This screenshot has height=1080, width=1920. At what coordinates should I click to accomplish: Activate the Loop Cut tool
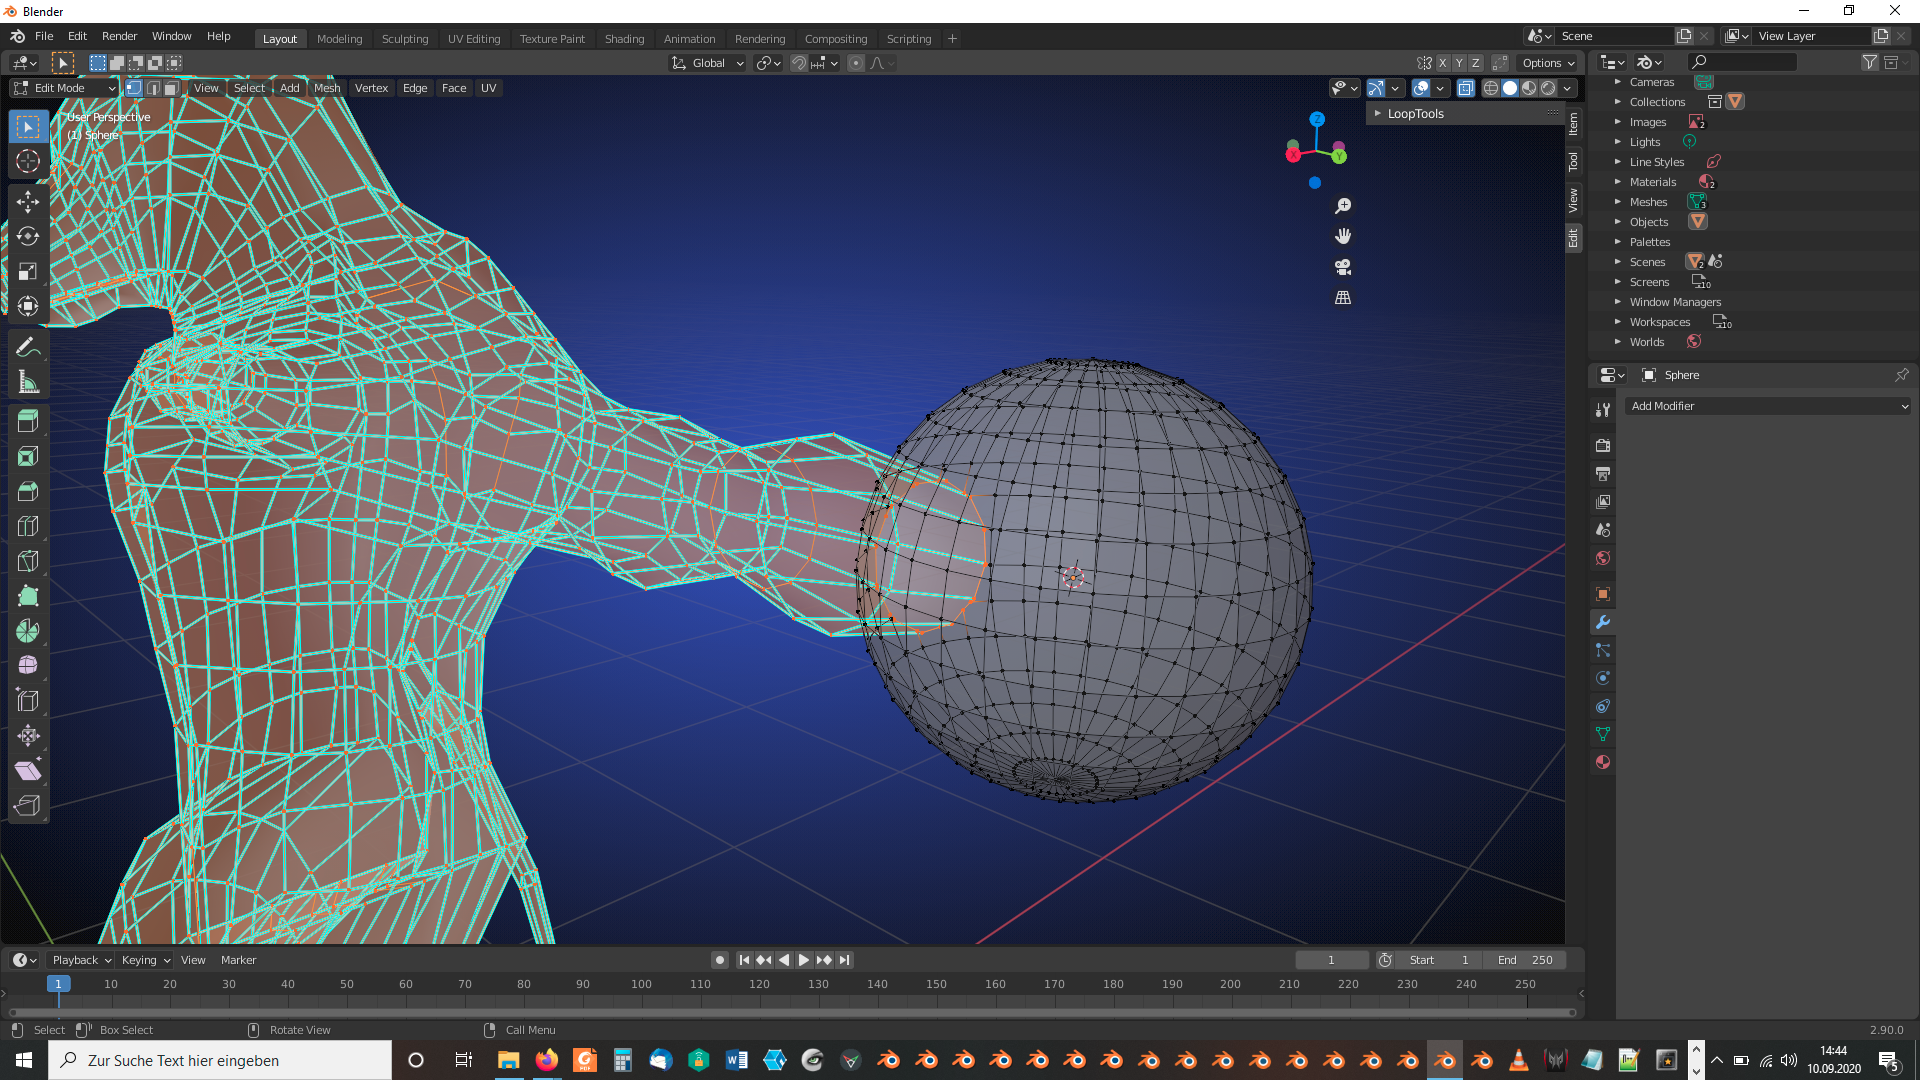coord(28,526)
